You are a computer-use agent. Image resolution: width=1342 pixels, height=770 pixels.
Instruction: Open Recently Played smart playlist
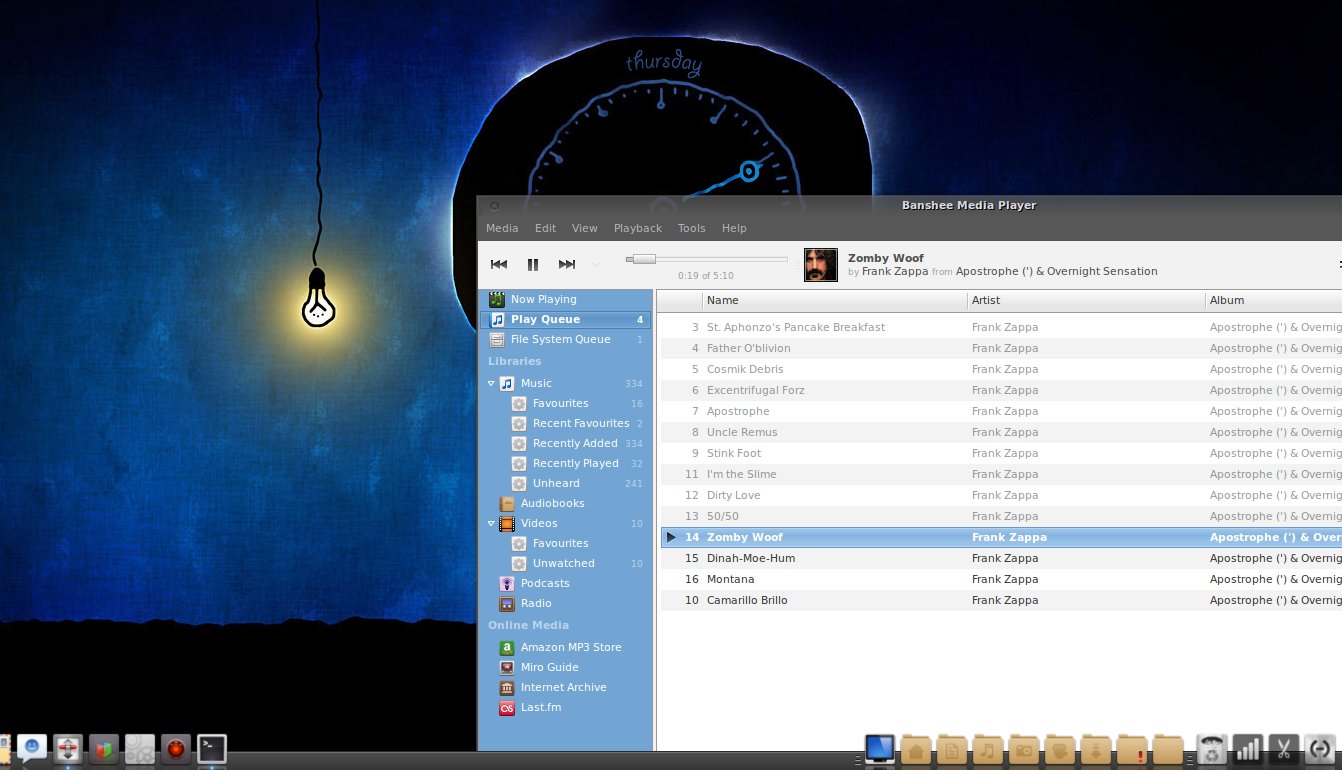click(575, 463)
